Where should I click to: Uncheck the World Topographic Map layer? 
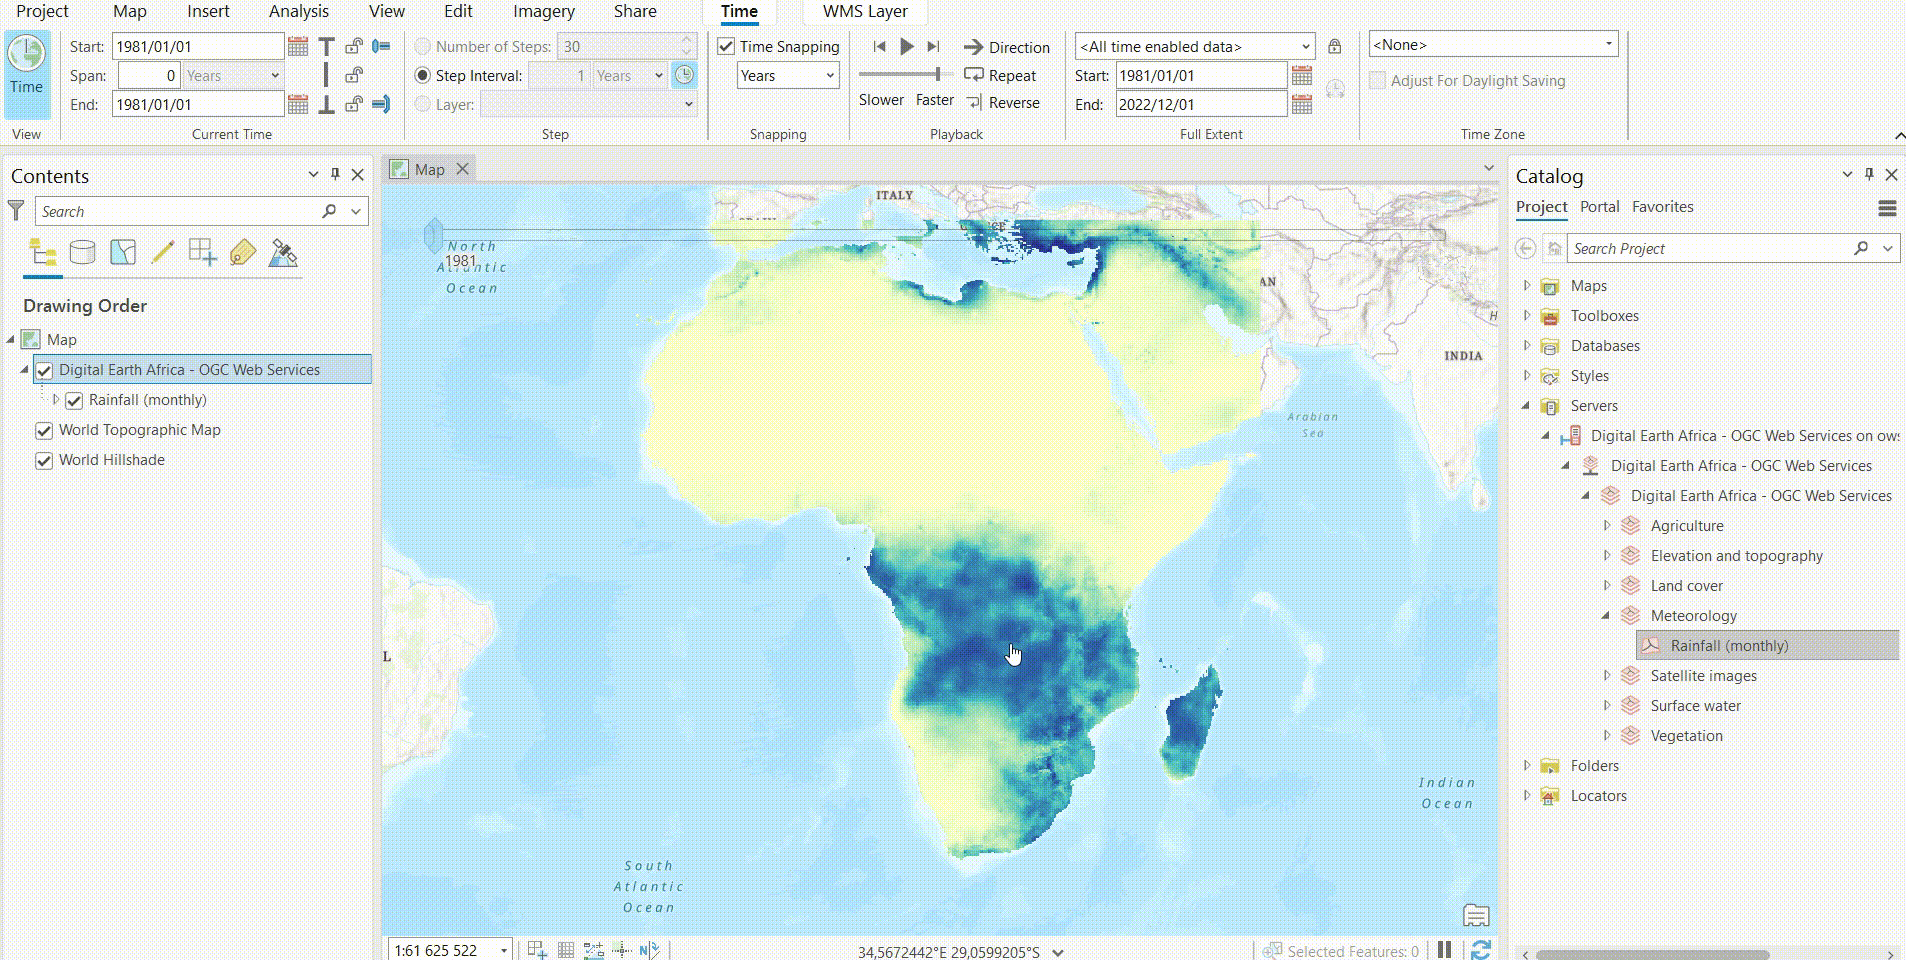tap(44, 430)
